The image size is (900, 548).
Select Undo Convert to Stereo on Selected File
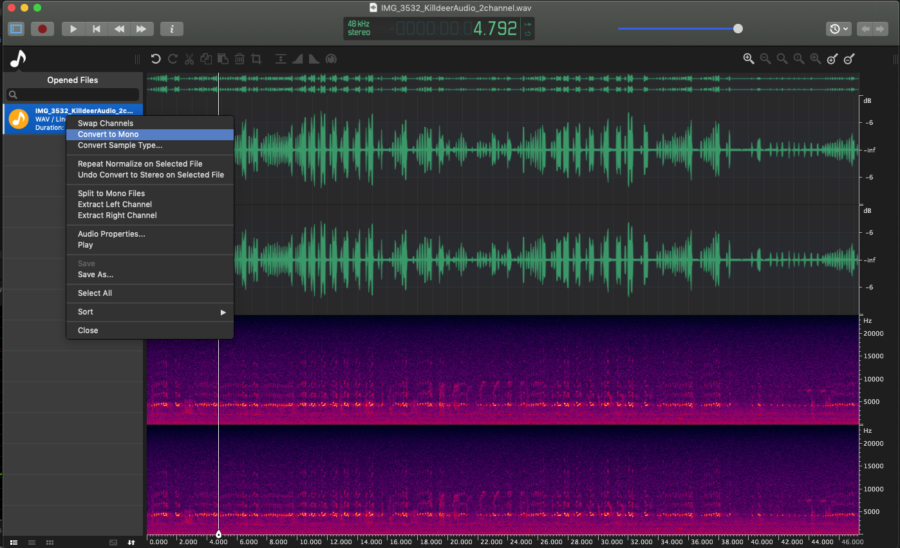(x=150, y=174)
